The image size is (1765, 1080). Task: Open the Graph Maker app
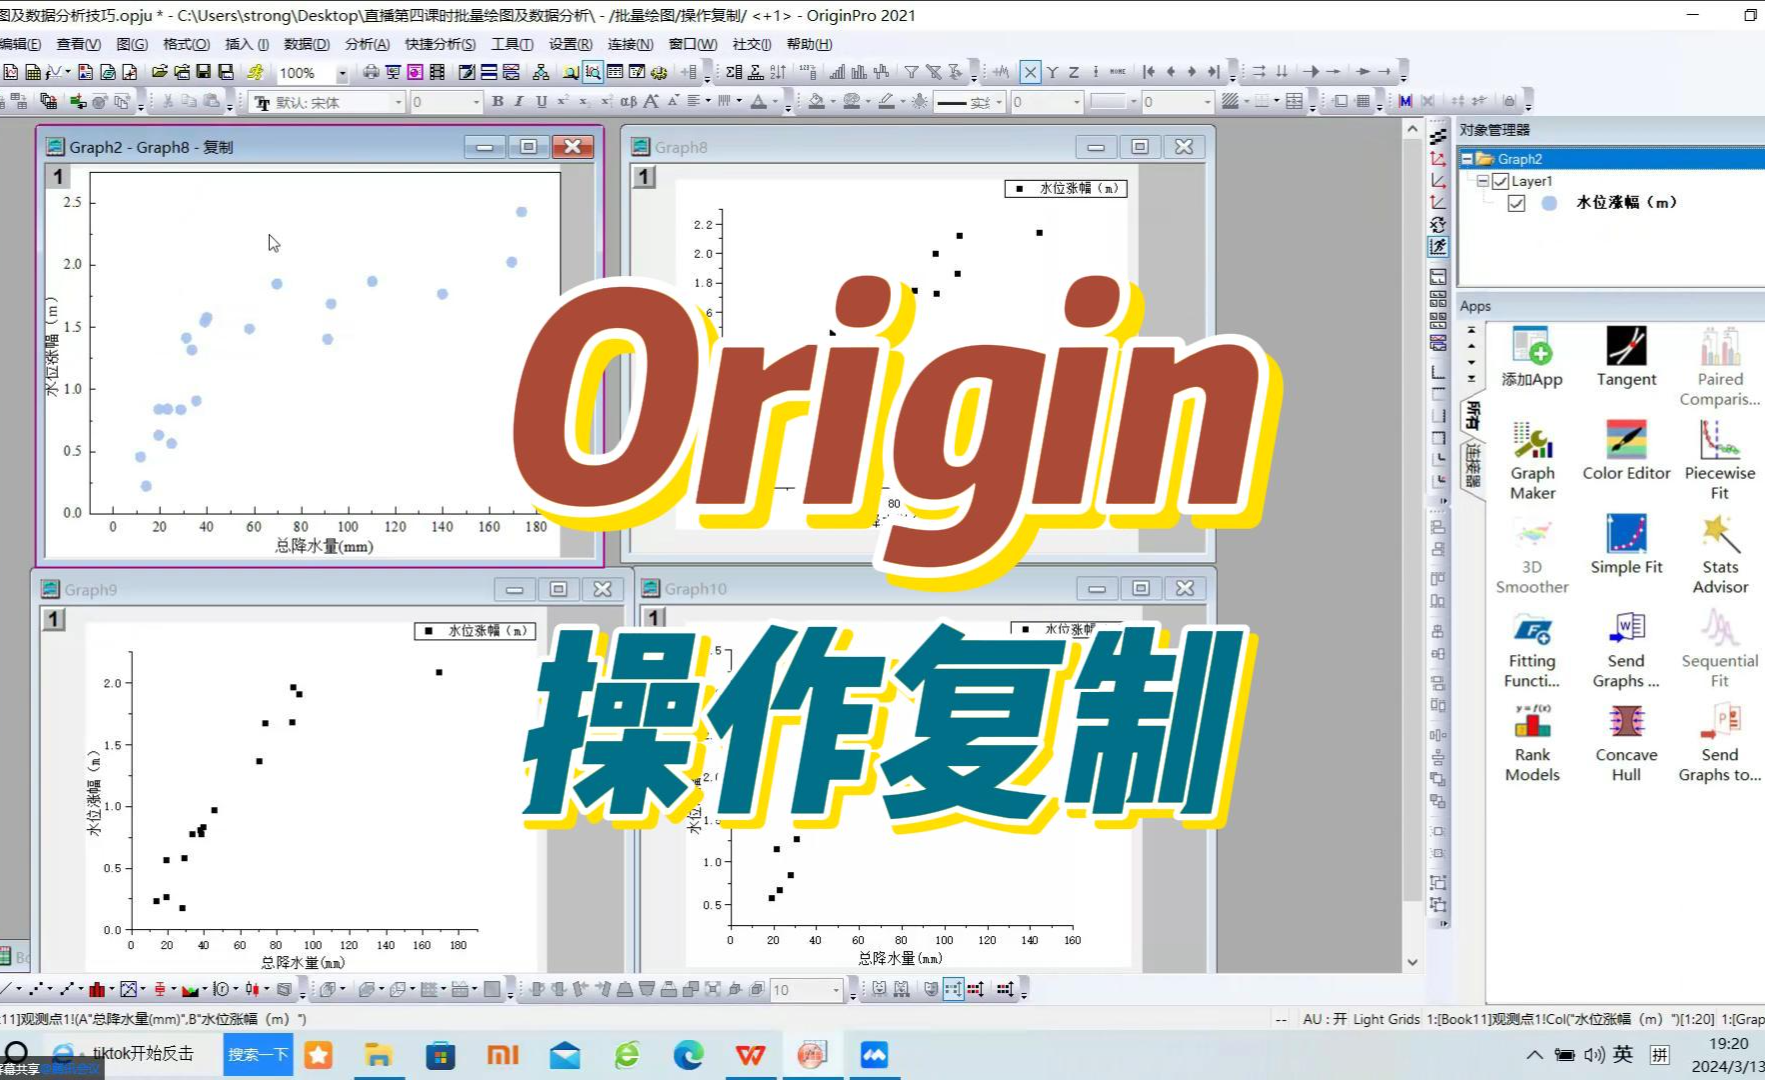[1532, 461]
